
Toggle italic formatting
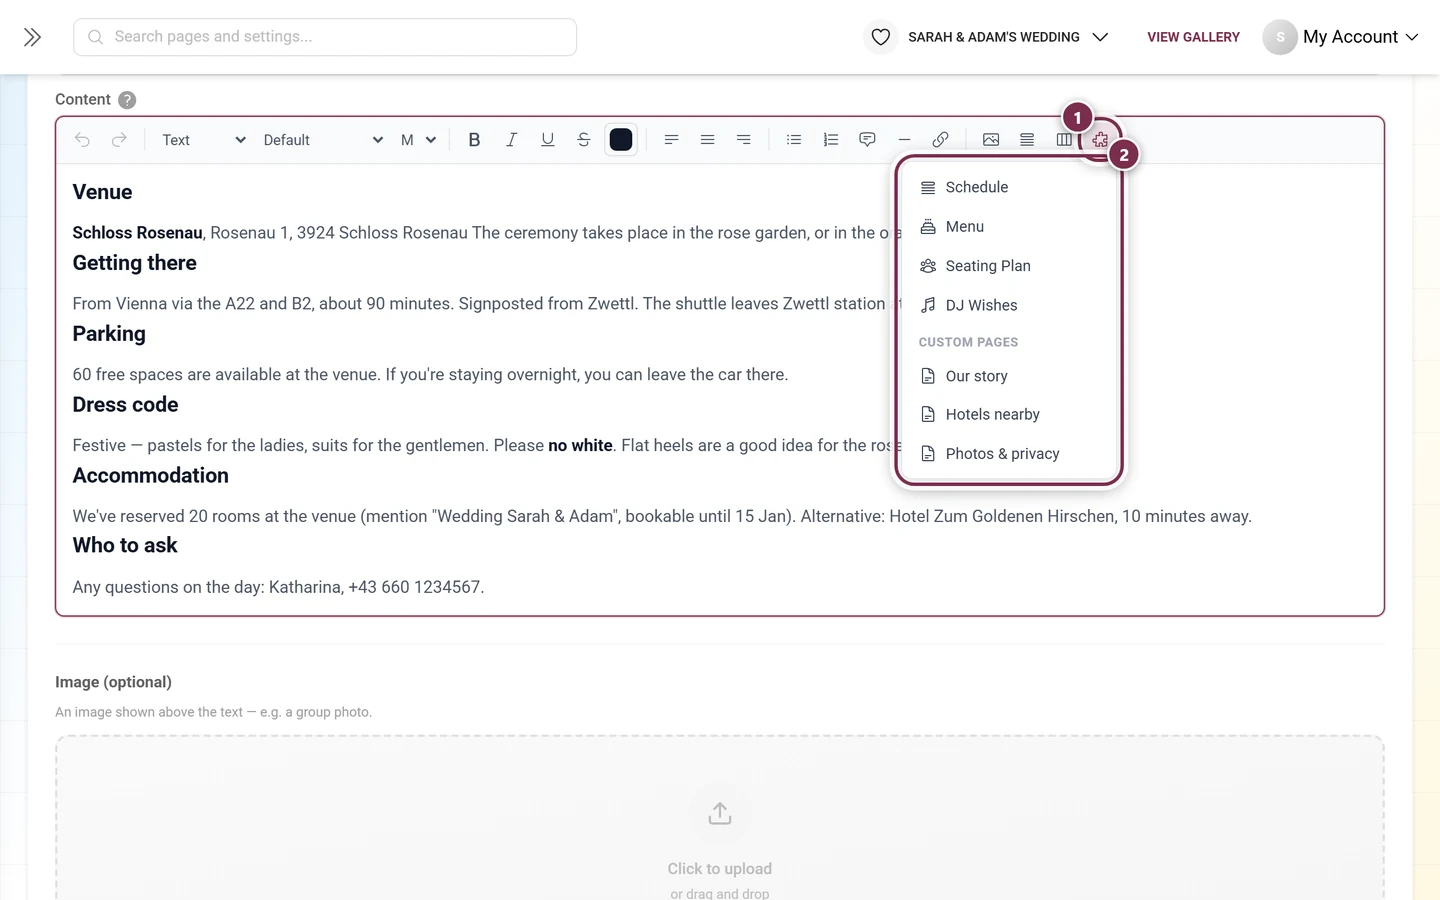(x=511, y=140)
